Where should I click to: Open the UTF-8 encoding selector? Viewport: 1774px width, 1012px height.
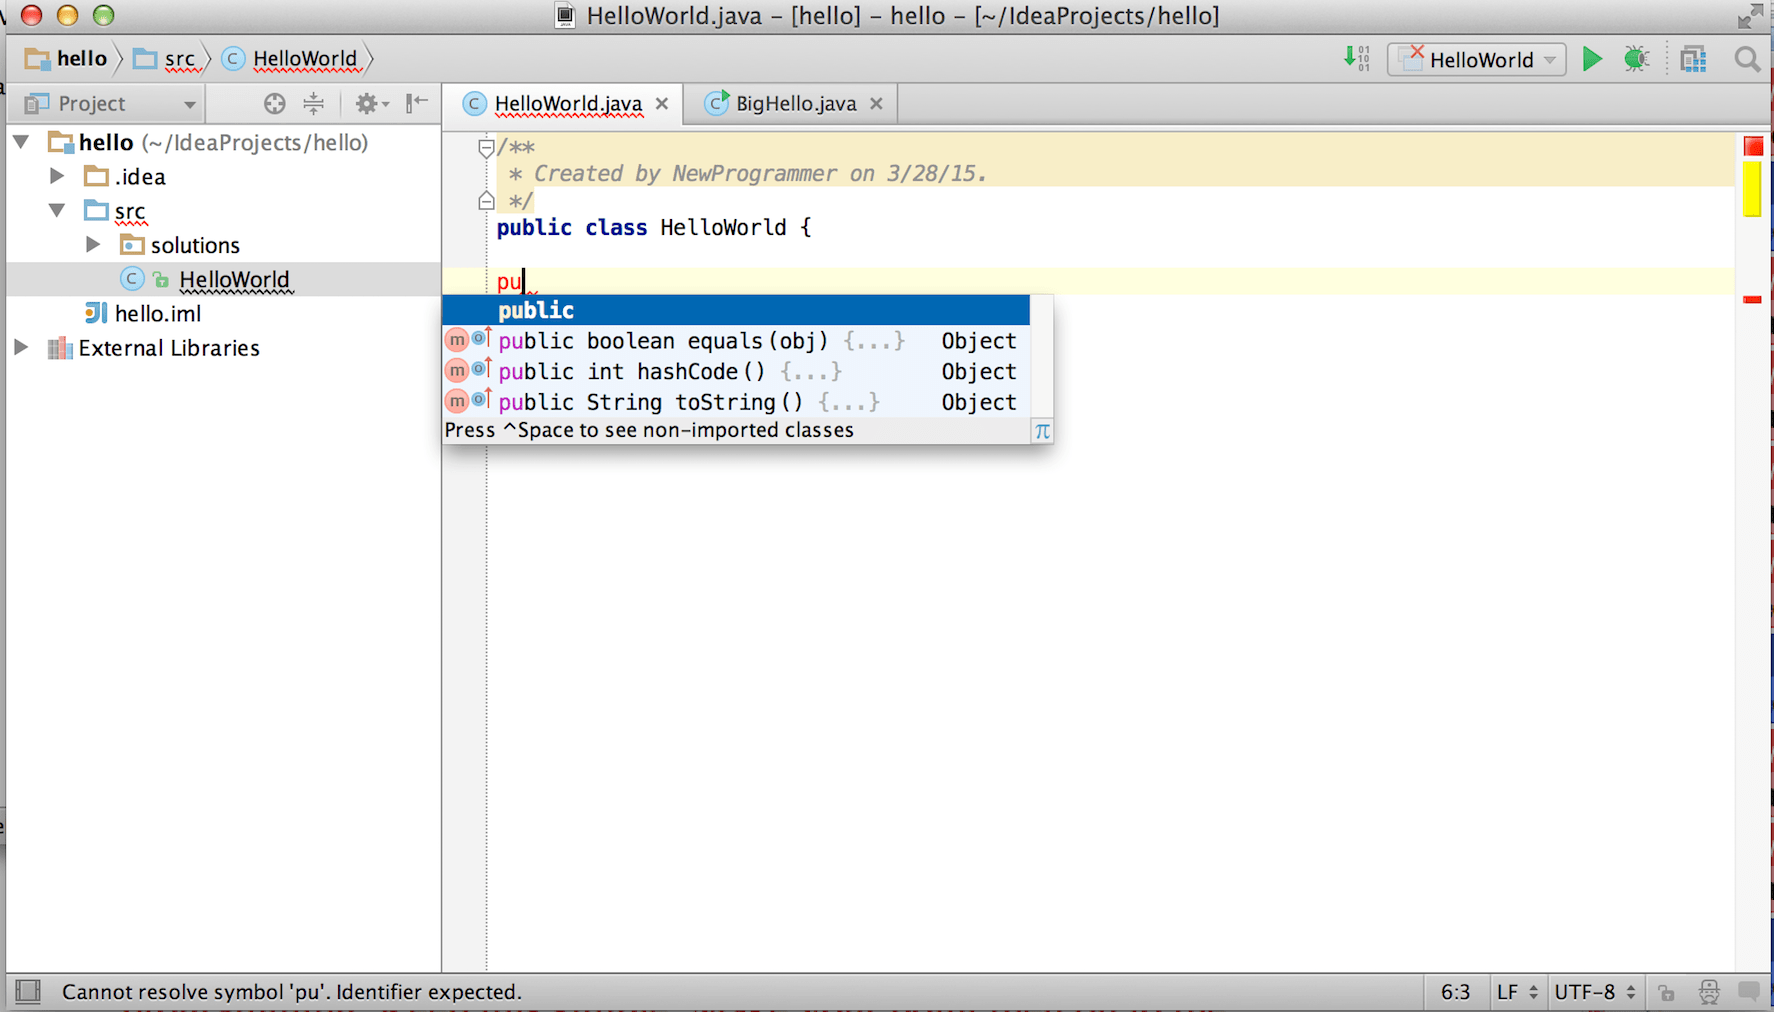(x=1595, y=992)
